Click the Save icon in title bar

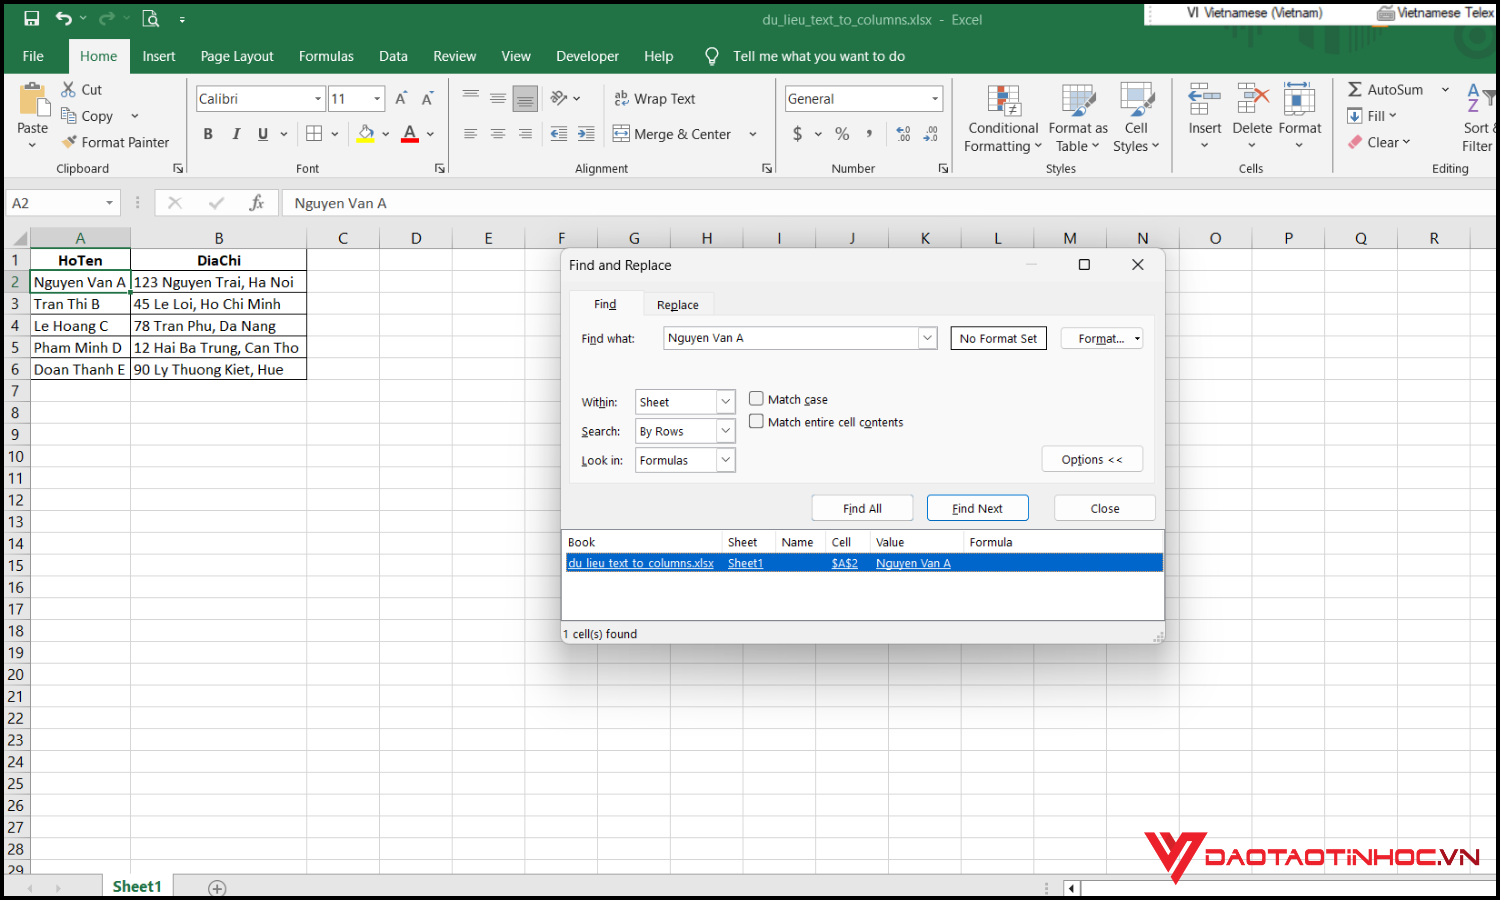pyautogui.click(x=31, y=18)
